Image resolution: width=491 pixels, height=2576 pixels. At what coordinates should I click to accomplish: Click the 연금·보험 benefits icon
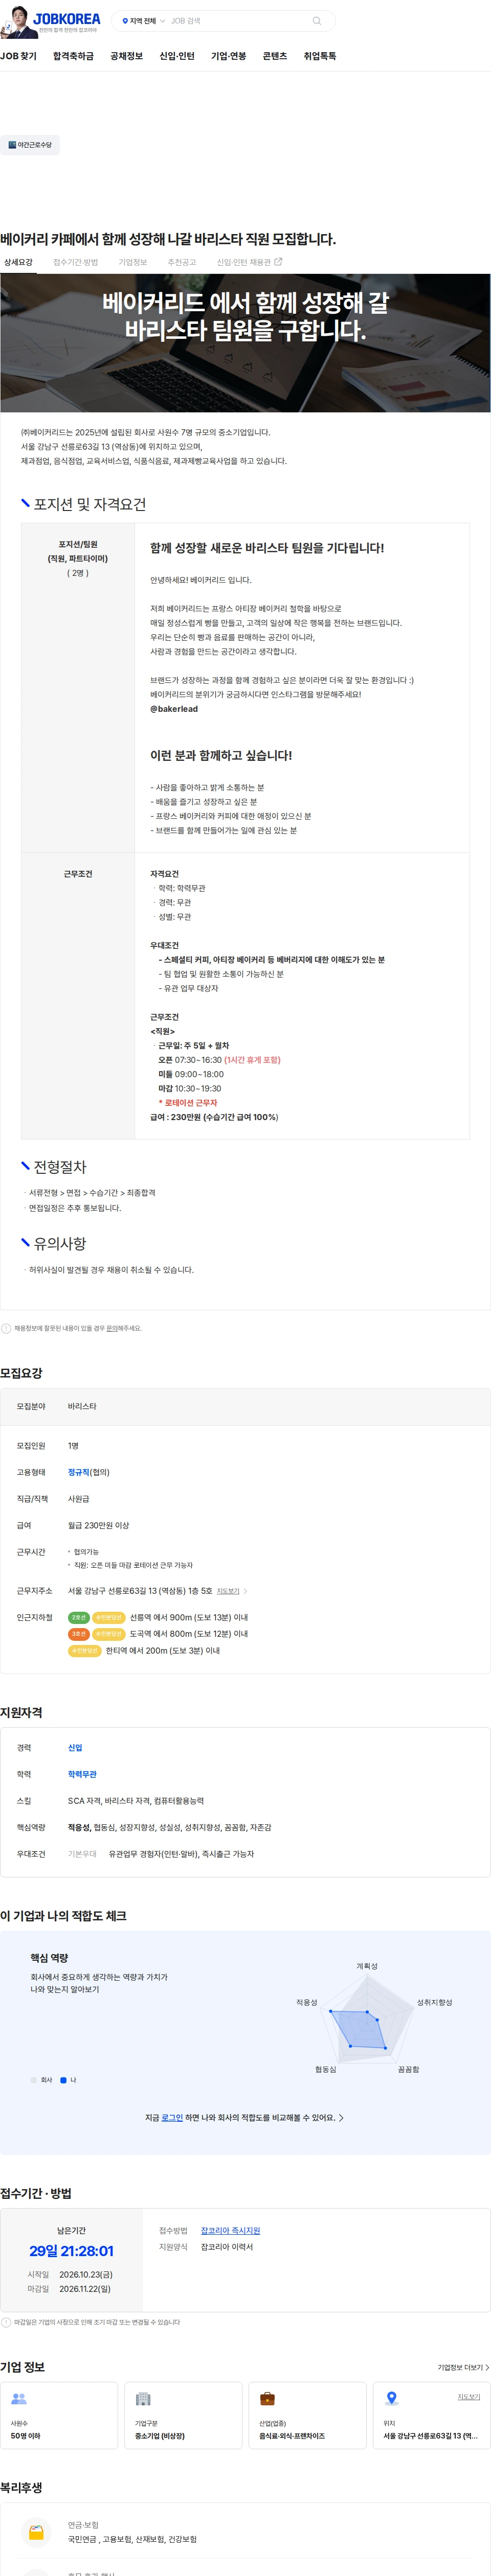coord(36,2533)
